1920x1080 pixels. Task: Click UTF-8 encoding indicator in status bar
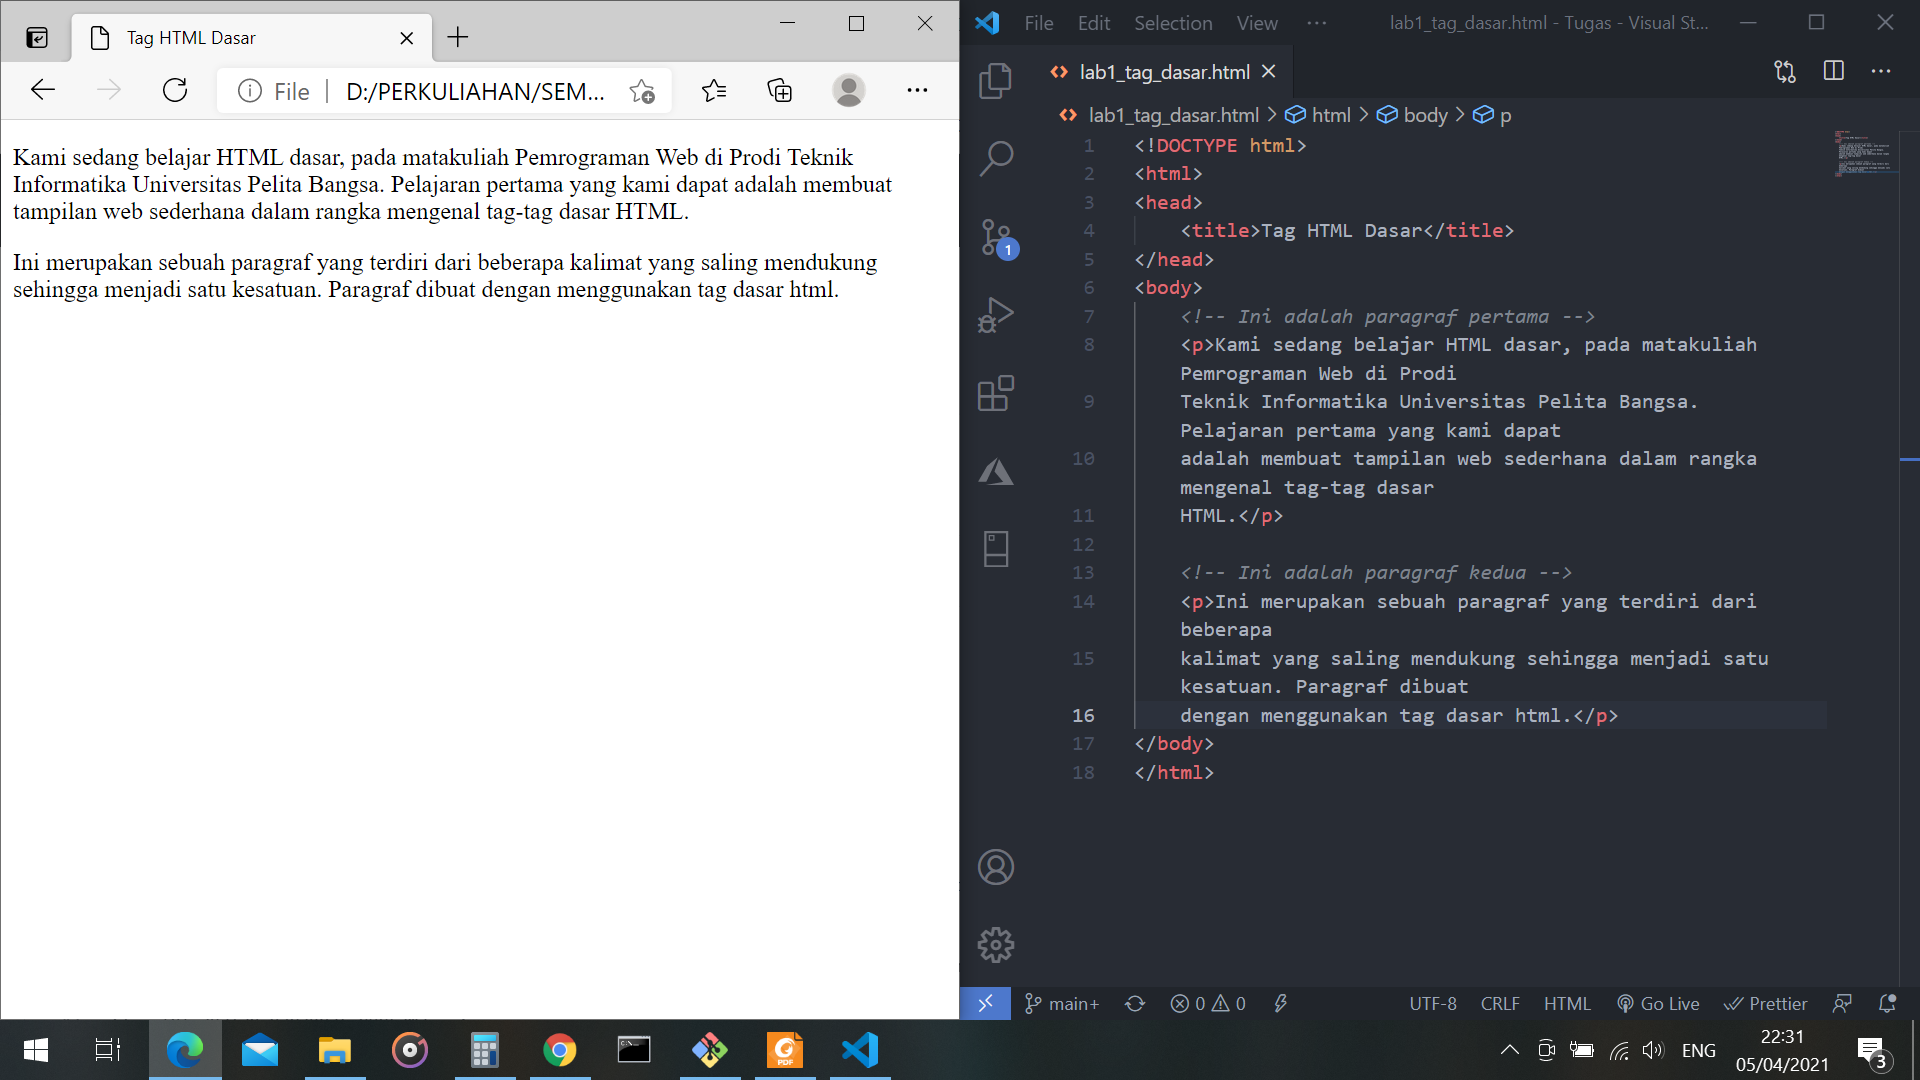pos(1433,1003)
